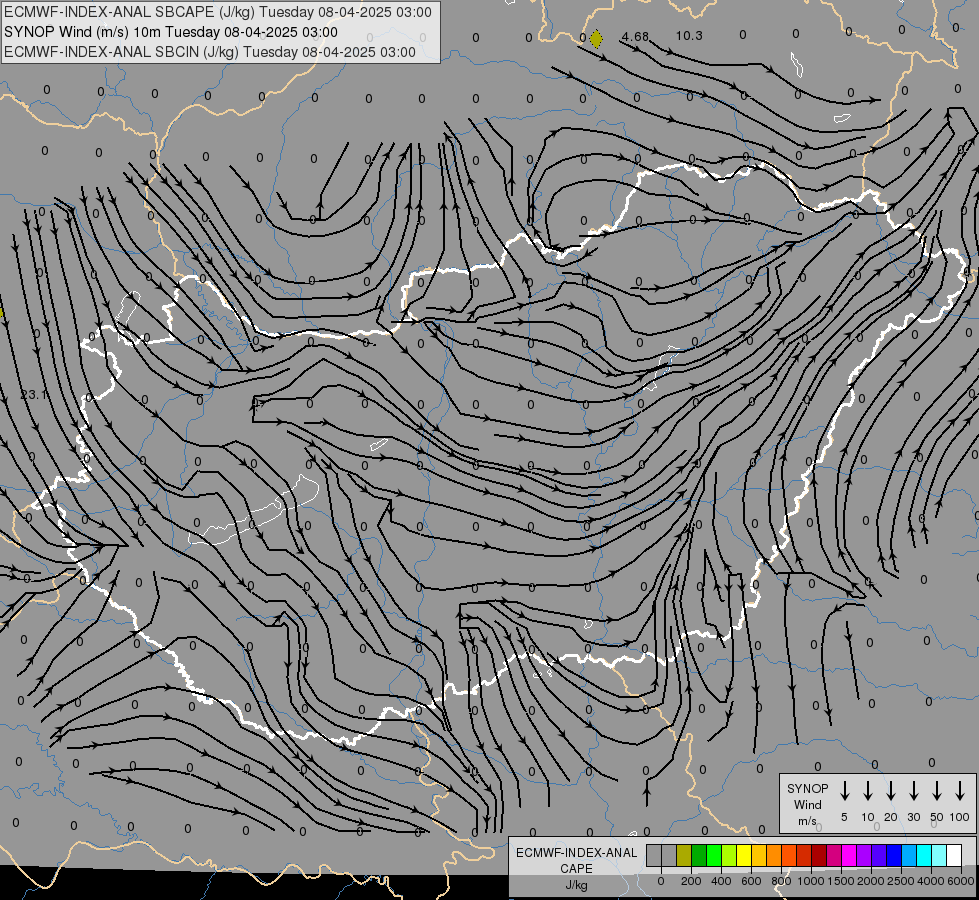Click the J/kg unit label in legend
The height and width of the screenshot is (900, 979).
click(x=576, y=885)
